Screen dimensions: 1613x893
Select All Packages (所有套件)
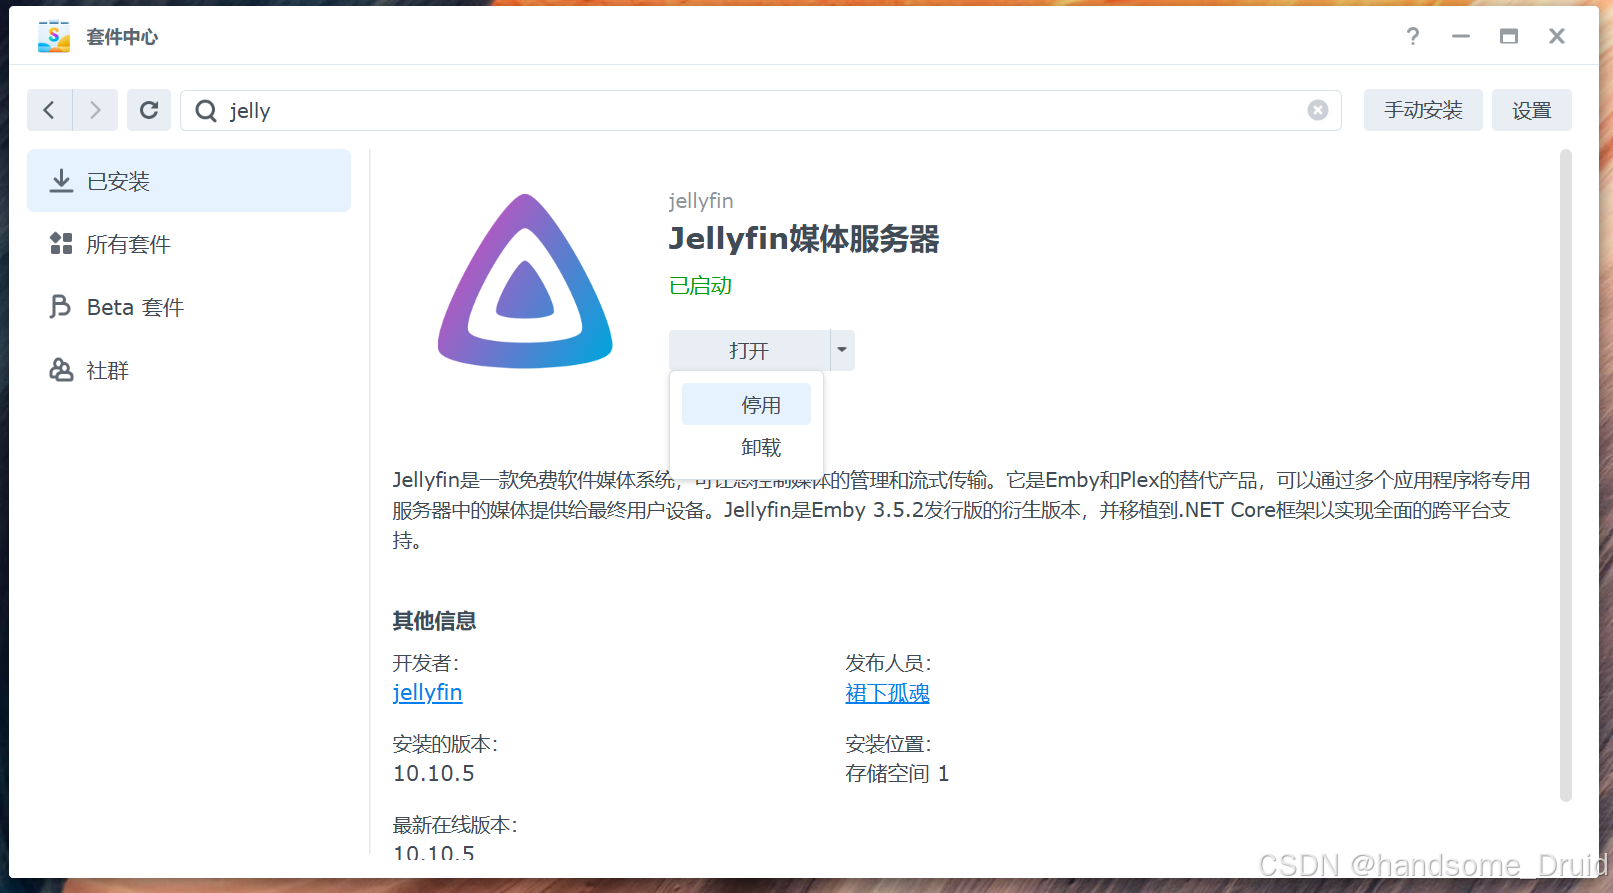click(189, 244)
